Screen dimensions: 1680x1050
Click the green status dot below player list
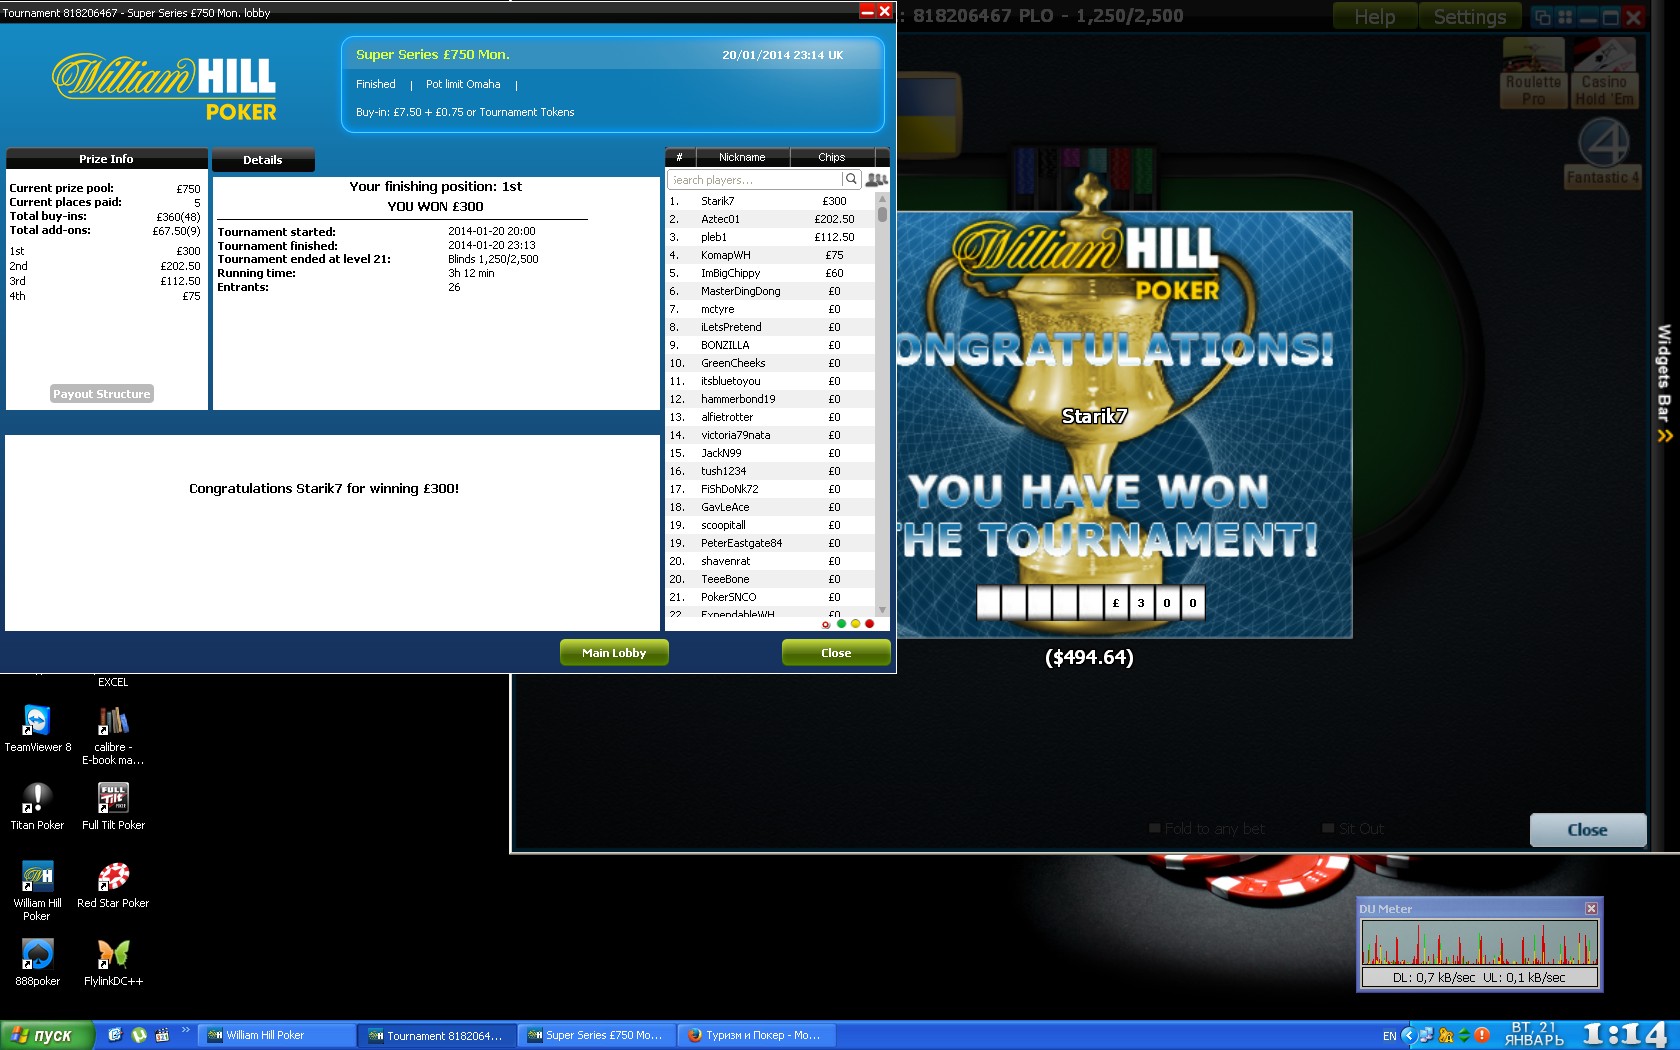841,624
